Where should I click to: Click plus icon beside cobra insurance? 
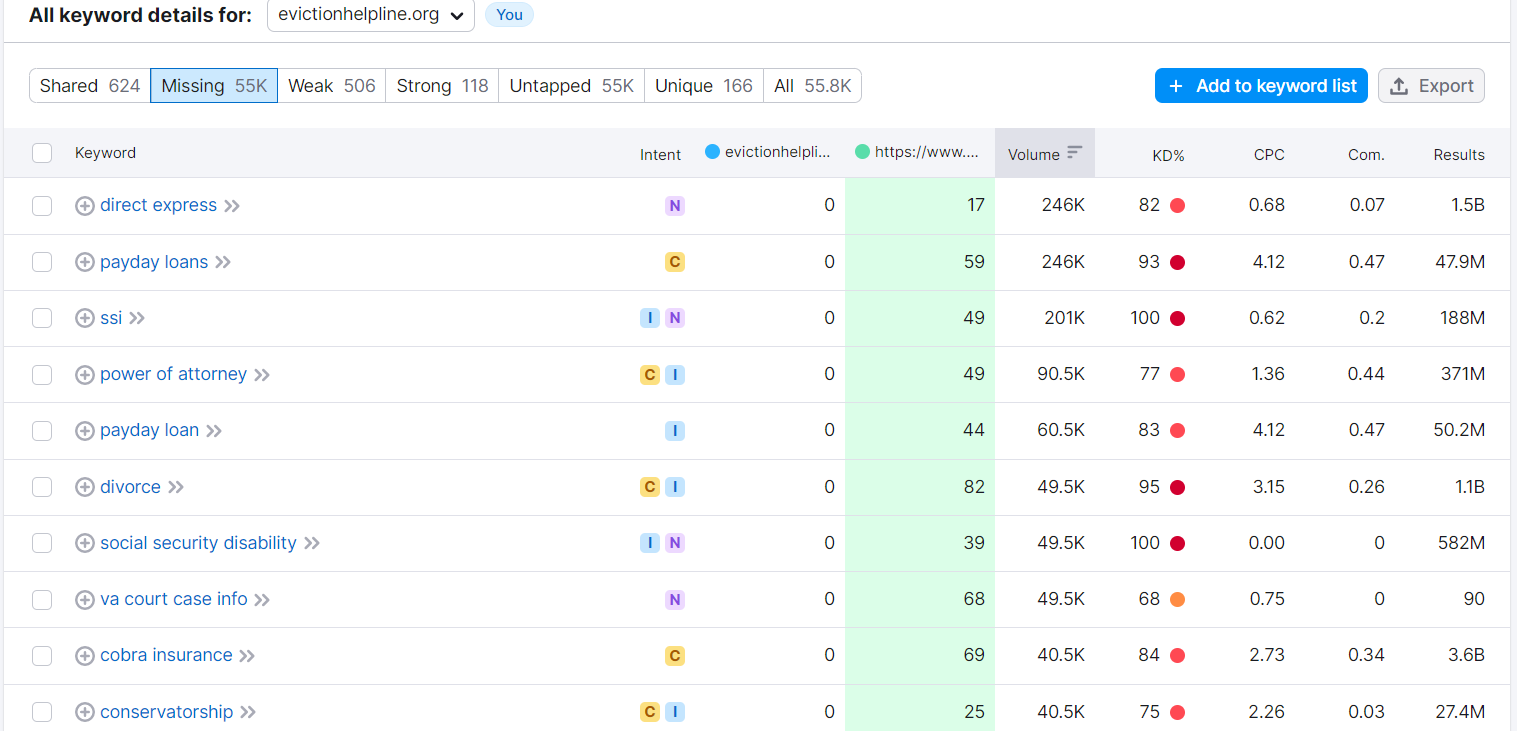[x=85, y=656]
